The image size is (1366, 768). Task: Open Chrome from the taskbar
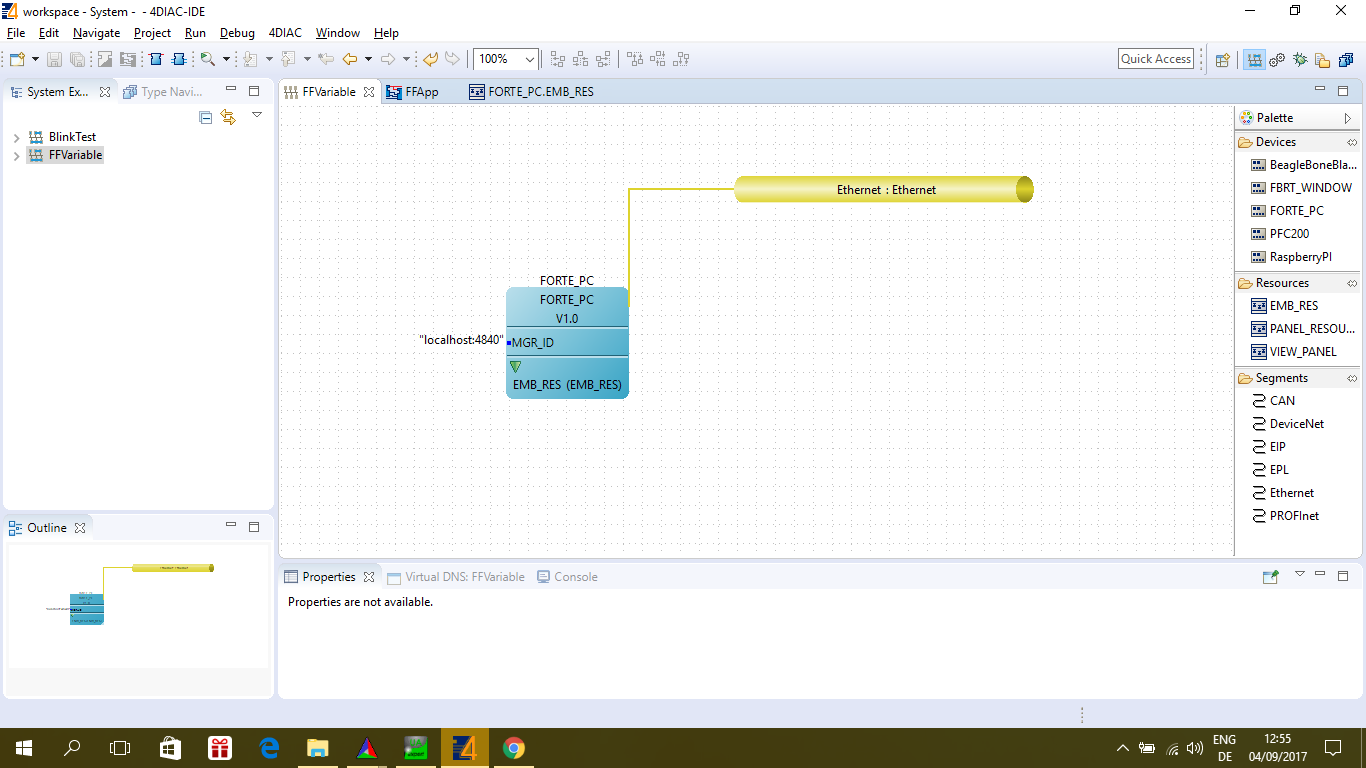click(x=514, y=748)
